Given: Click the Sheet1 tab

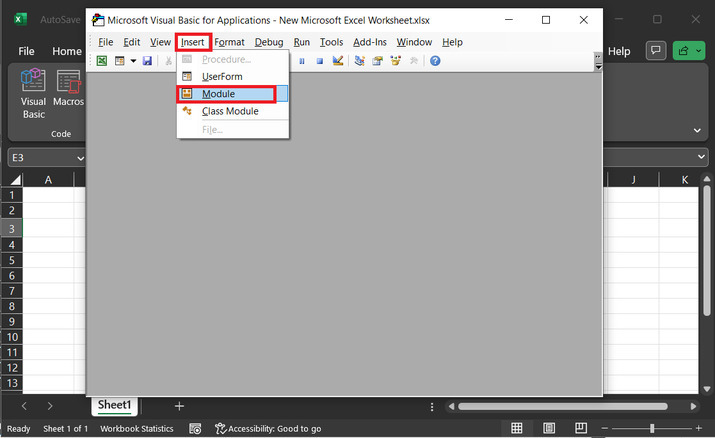Looking at the screenshot, I should click(114, 405).
